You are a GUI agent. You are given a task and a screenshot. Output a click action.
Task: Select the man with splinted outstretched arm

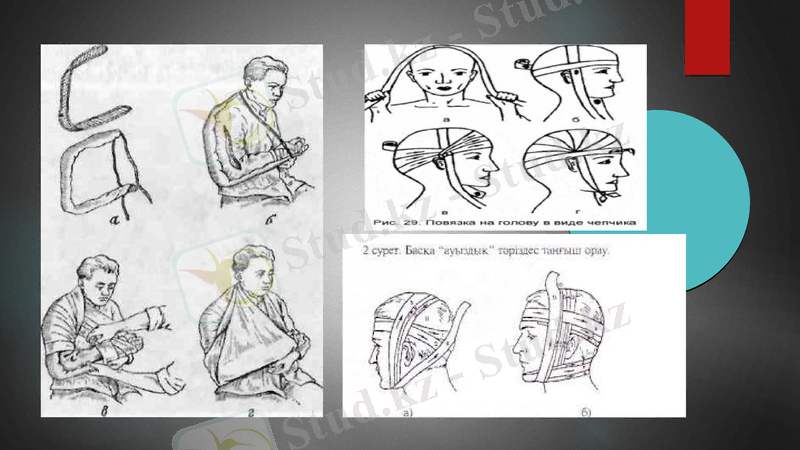pos(110,320)
